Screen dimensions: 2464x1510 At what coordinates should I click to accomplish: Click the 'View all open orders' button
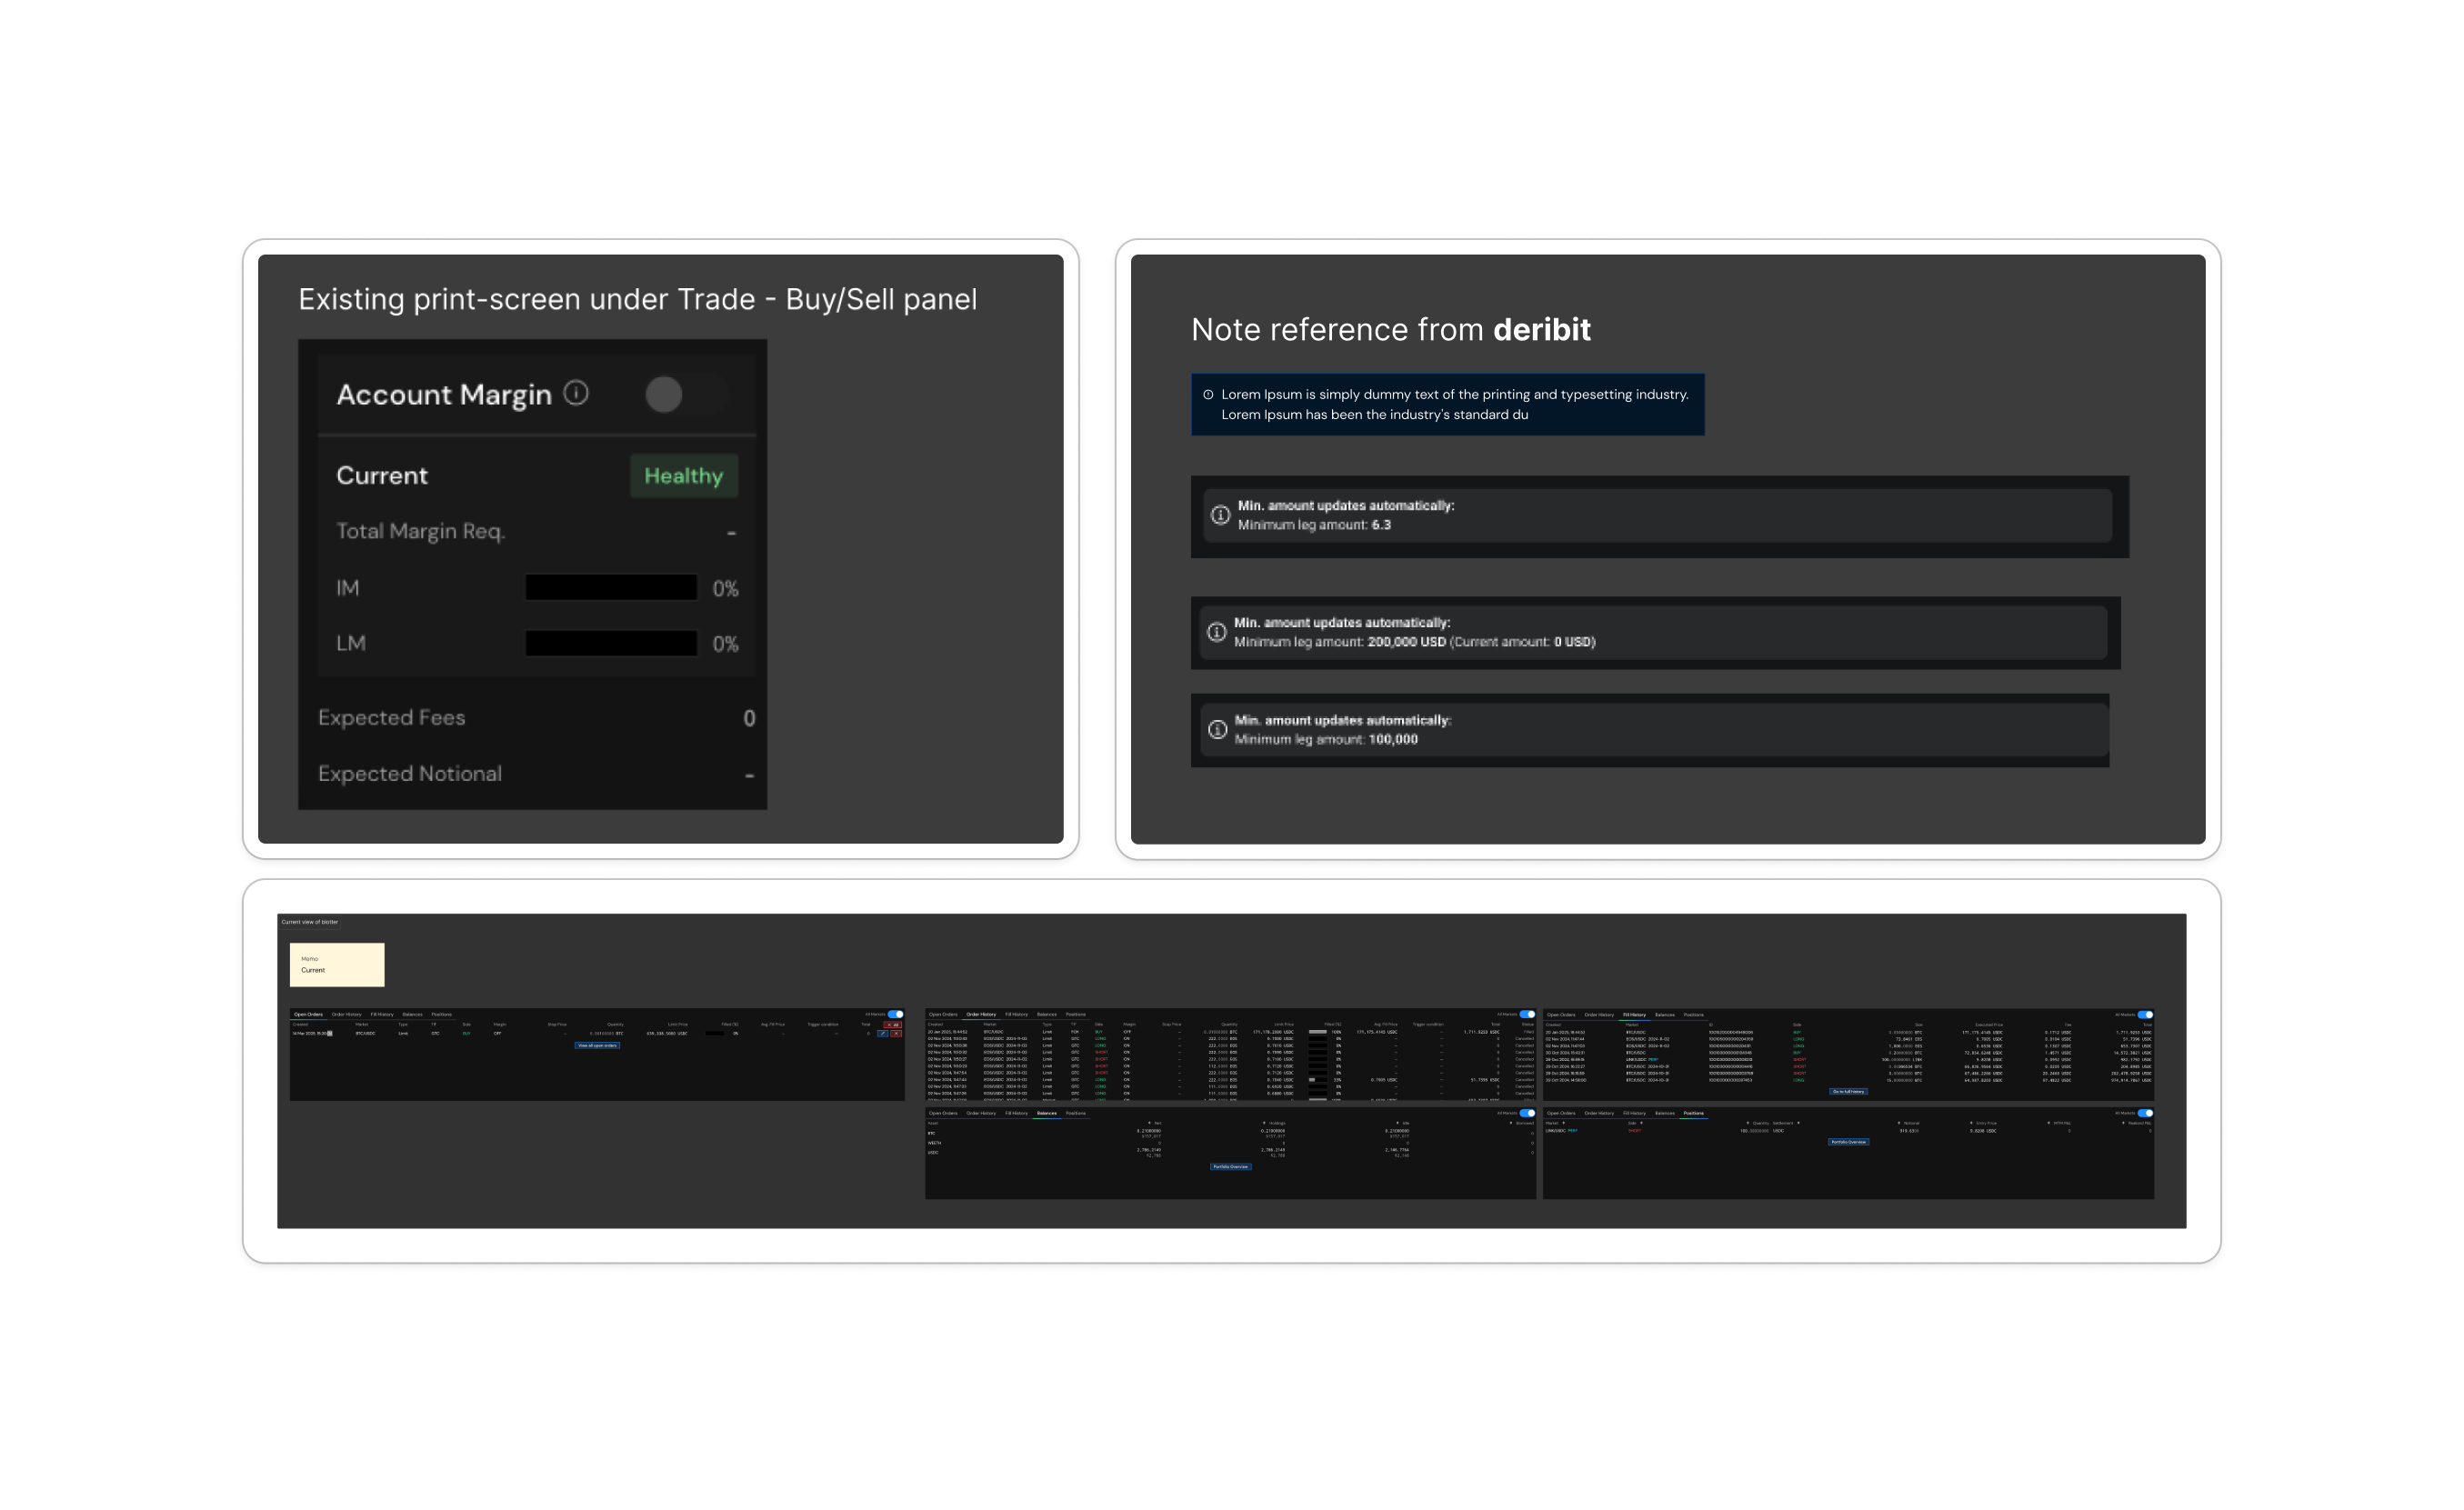[597, 1045]
